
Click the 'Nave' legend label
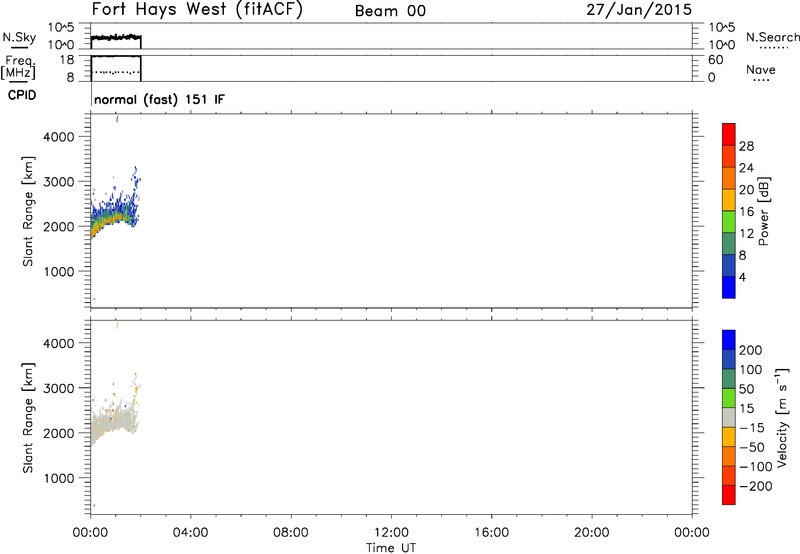pyautogui.click(x=761, y=70)
